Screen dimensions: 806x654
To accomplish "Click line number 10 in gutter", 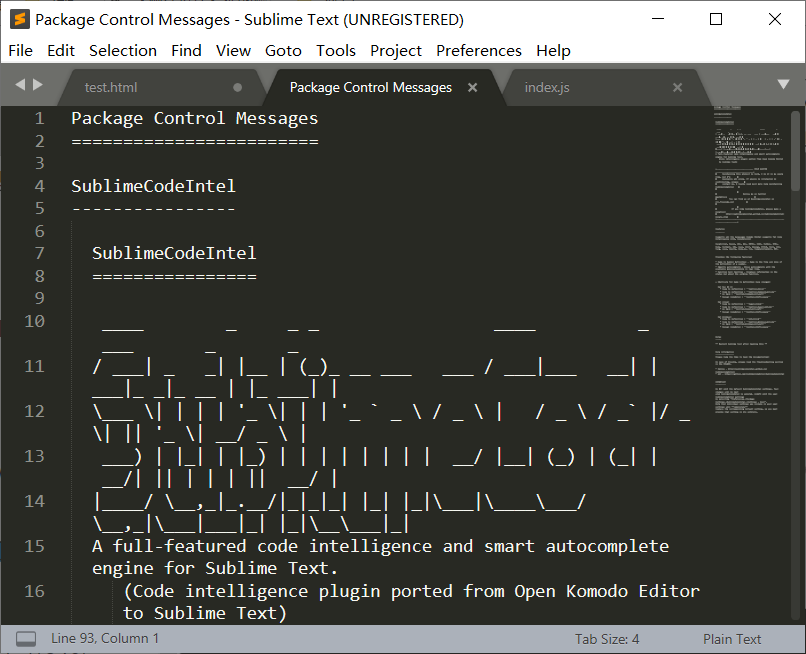I will pos(34,321).
